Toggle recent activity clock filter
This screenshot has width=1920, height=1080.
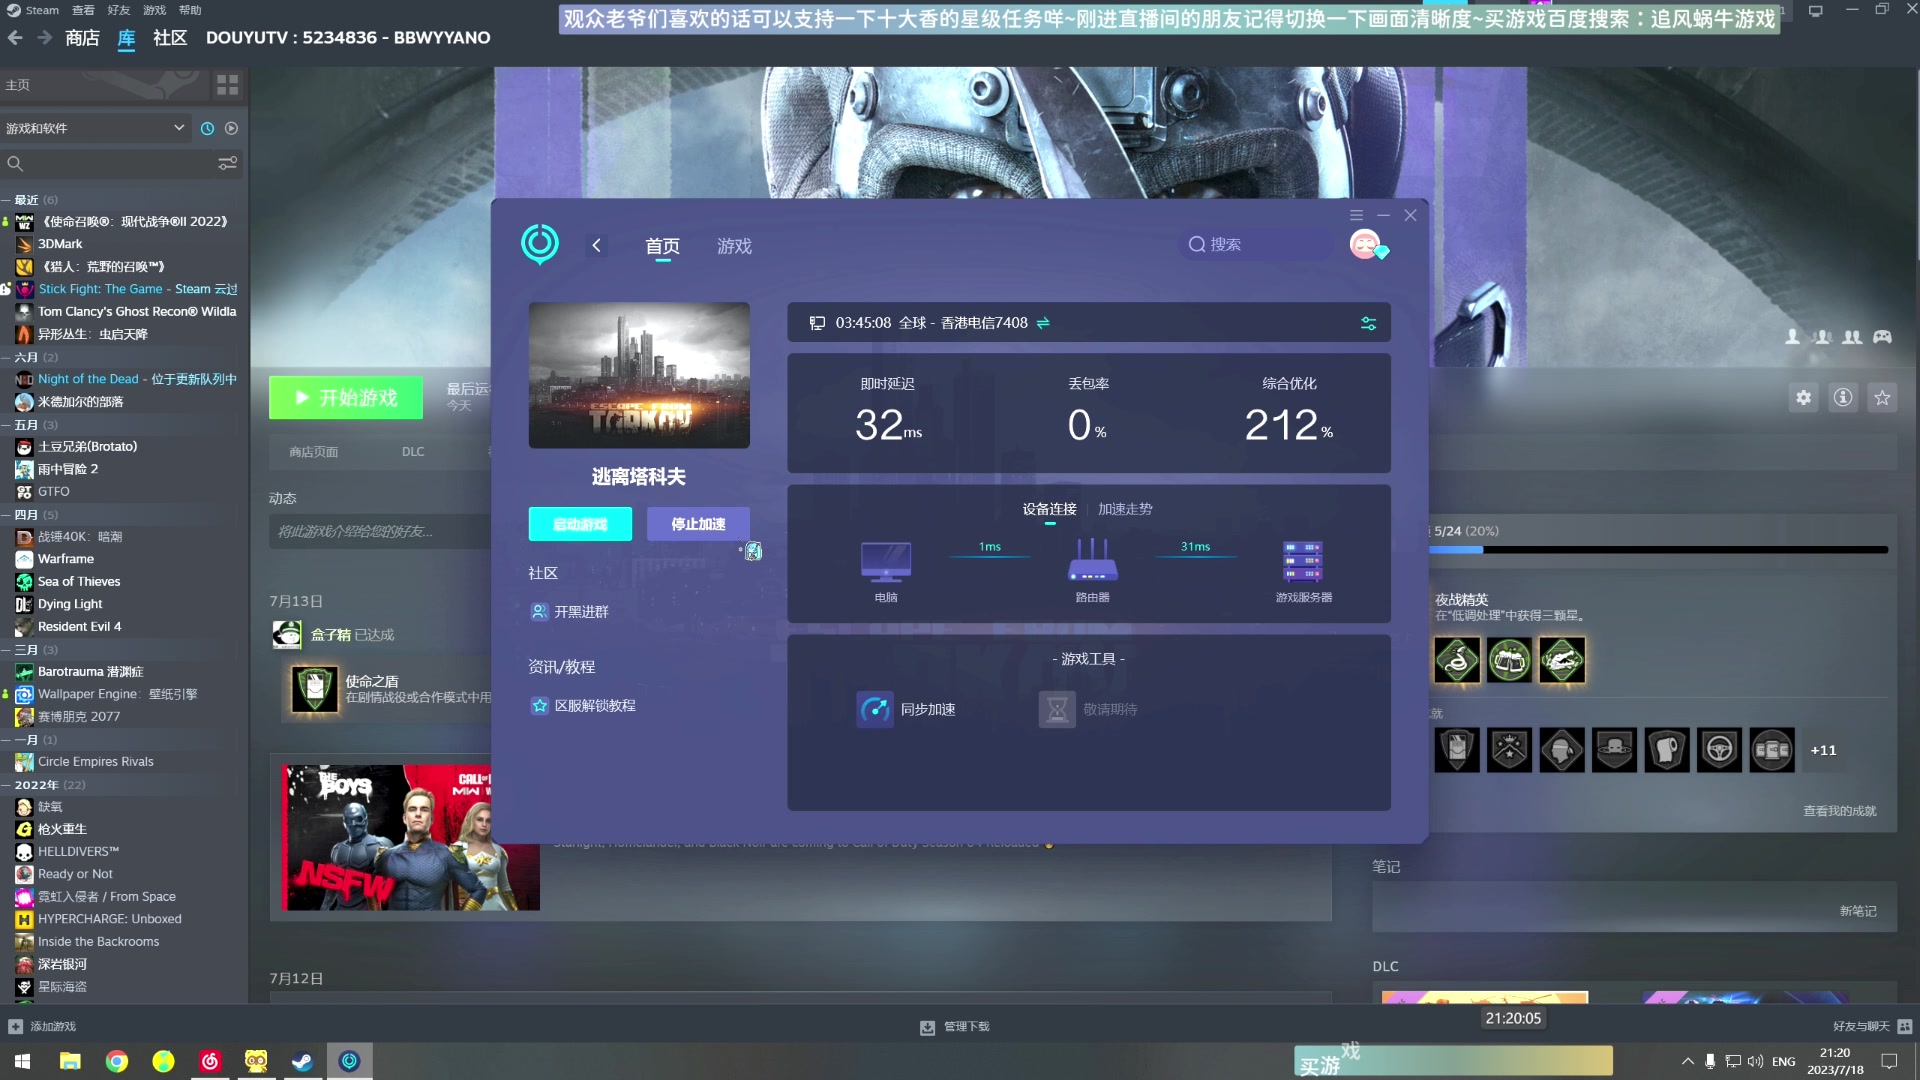tap(207, 128)
